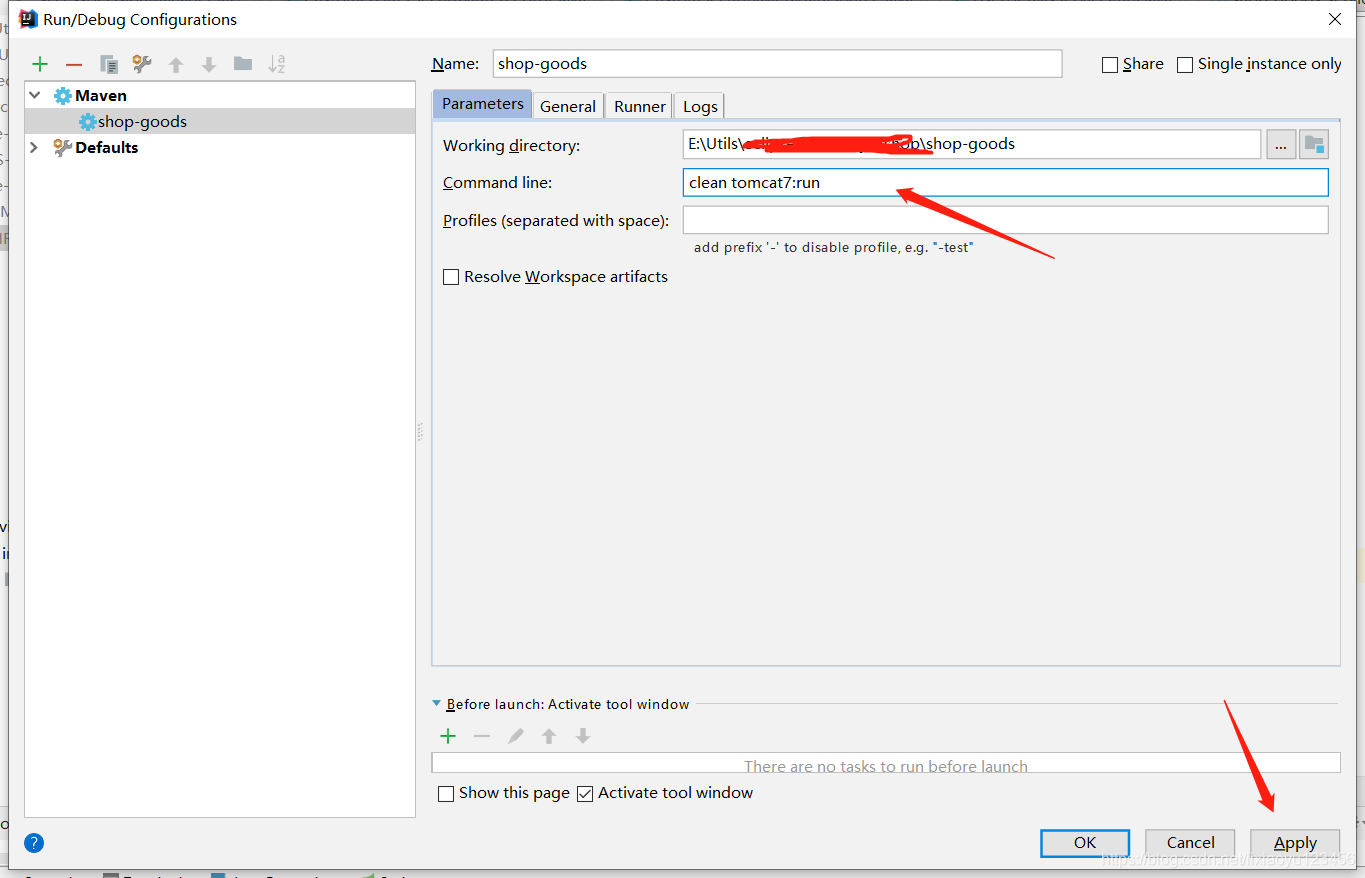This screenshot has width=1365, height=878.
Task: Click the shop-goods gear icon in the tree
Action: pyautogui.click(x=88, y=122)
